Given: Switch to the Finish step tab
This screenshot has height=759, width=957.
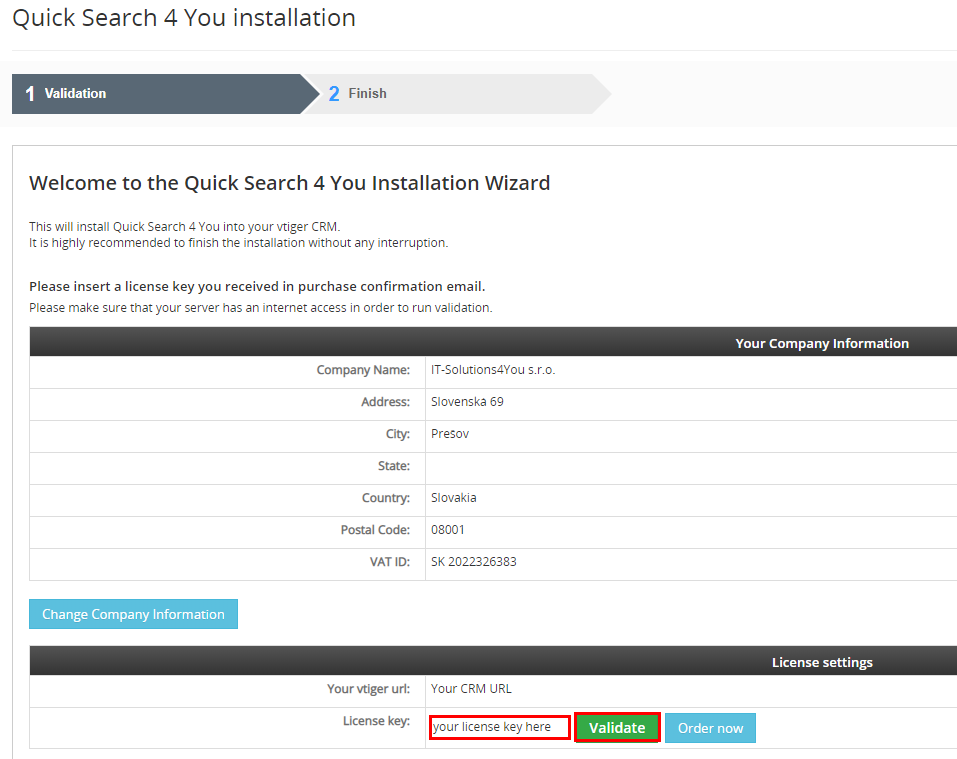Looking at the screenshot, I should pyautogui.click(x=455, y=94).
